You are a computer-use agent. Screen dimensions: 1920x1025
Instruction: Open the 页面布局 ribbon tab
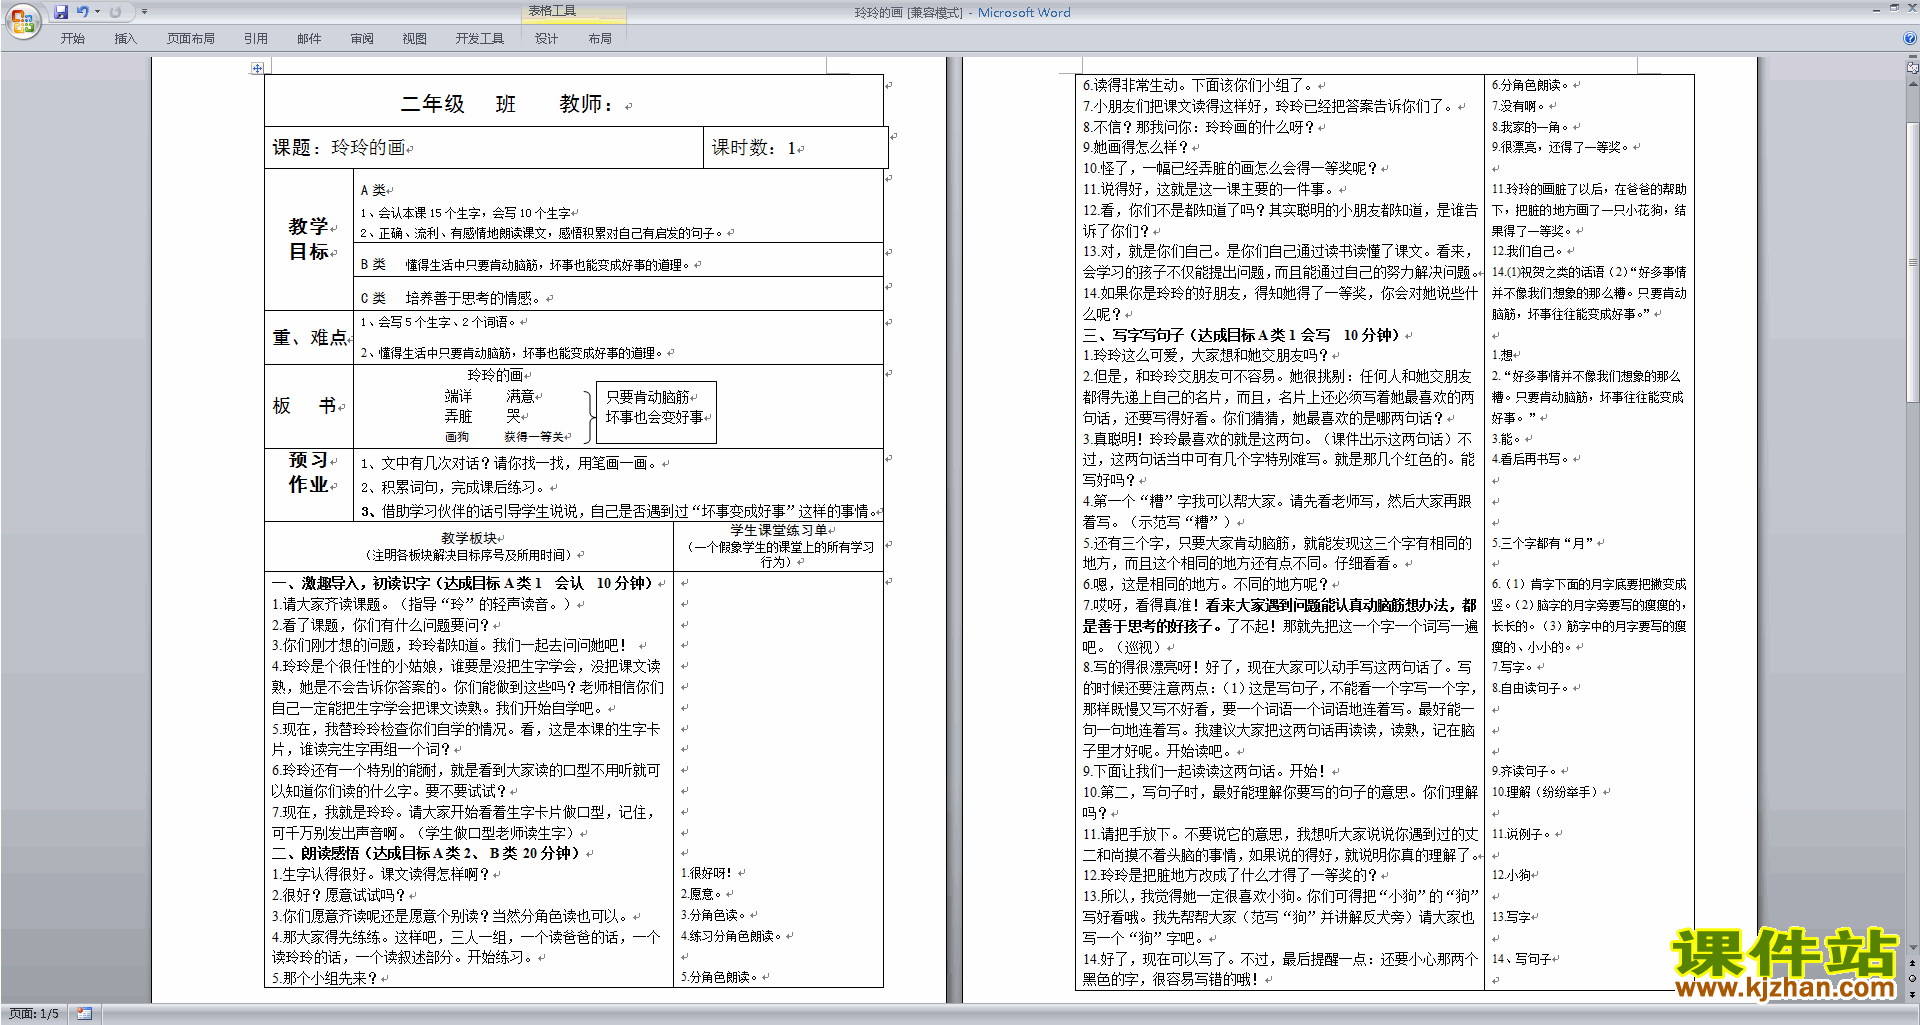pyautogui.click(x=190, y=39)
